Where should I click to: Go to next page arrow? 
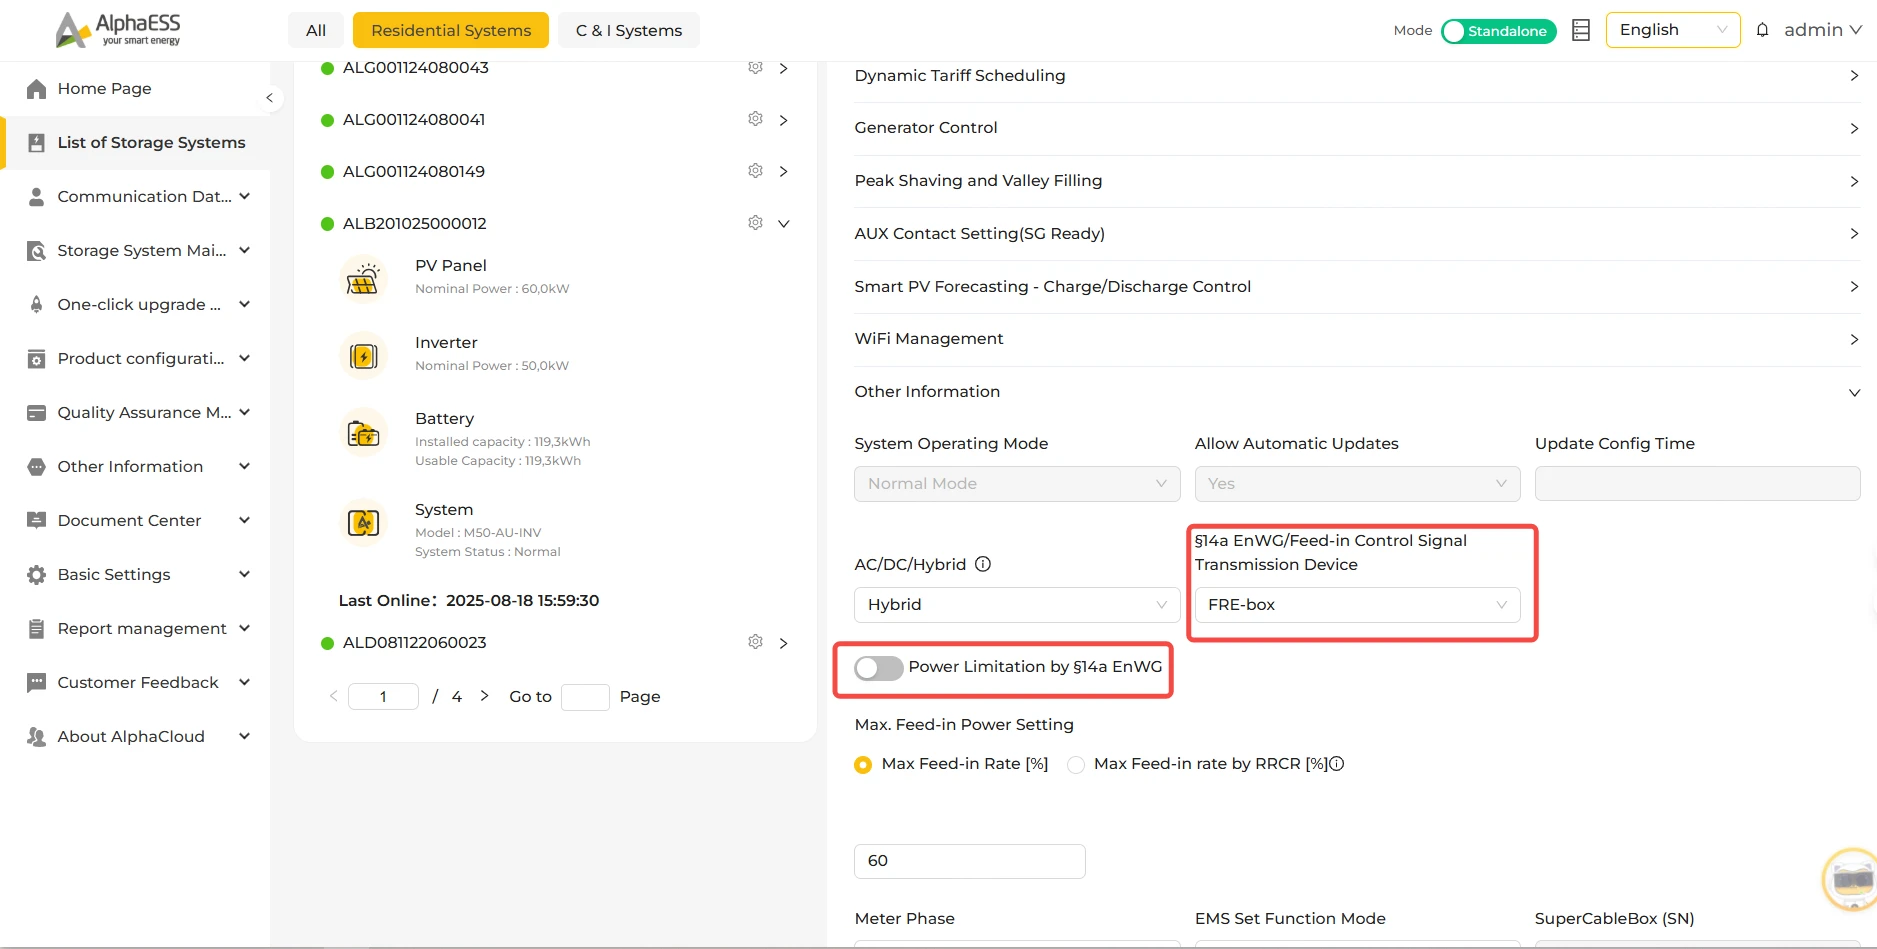(484, 696)
